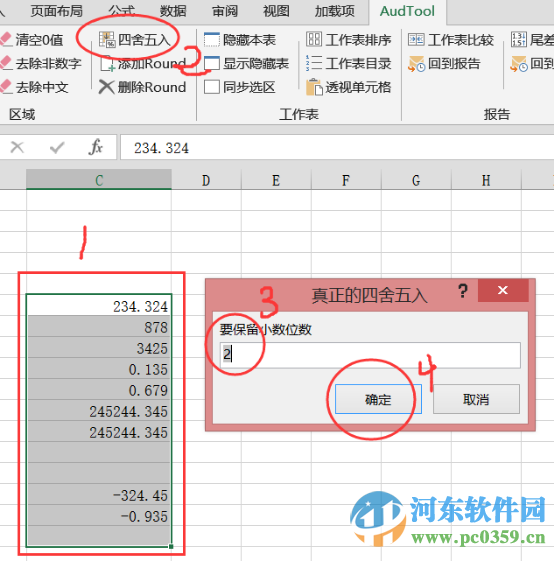Click the 工作表比较 icon

[416, 39]
